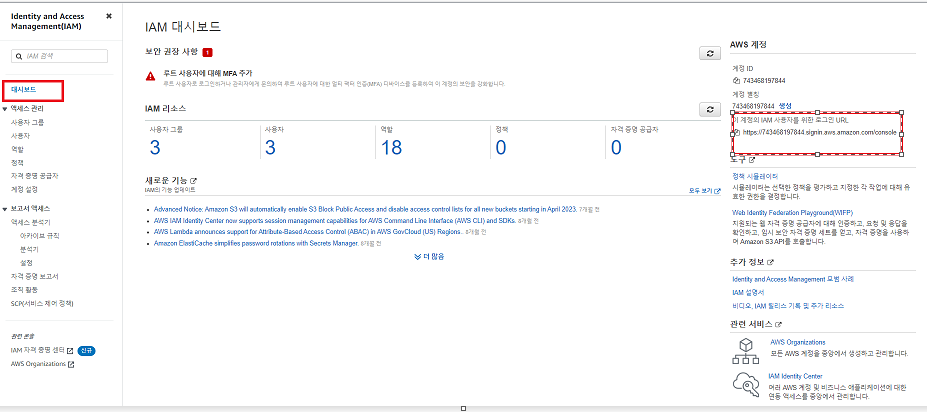927x412 pixels.
Task: Collapse the 보고서 액세스 section
Action: point(5,209)
